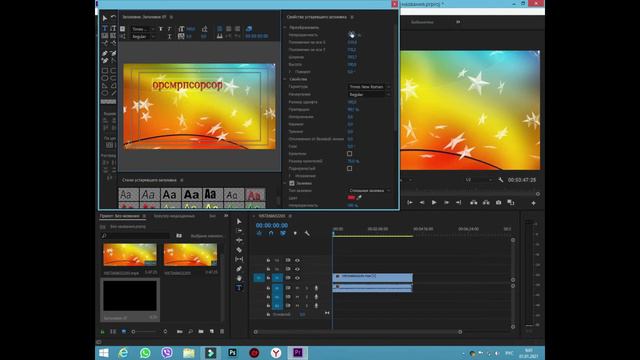640x360 pixels.
Task: Open timeline display settings wrench
Action: pos(307,233)
